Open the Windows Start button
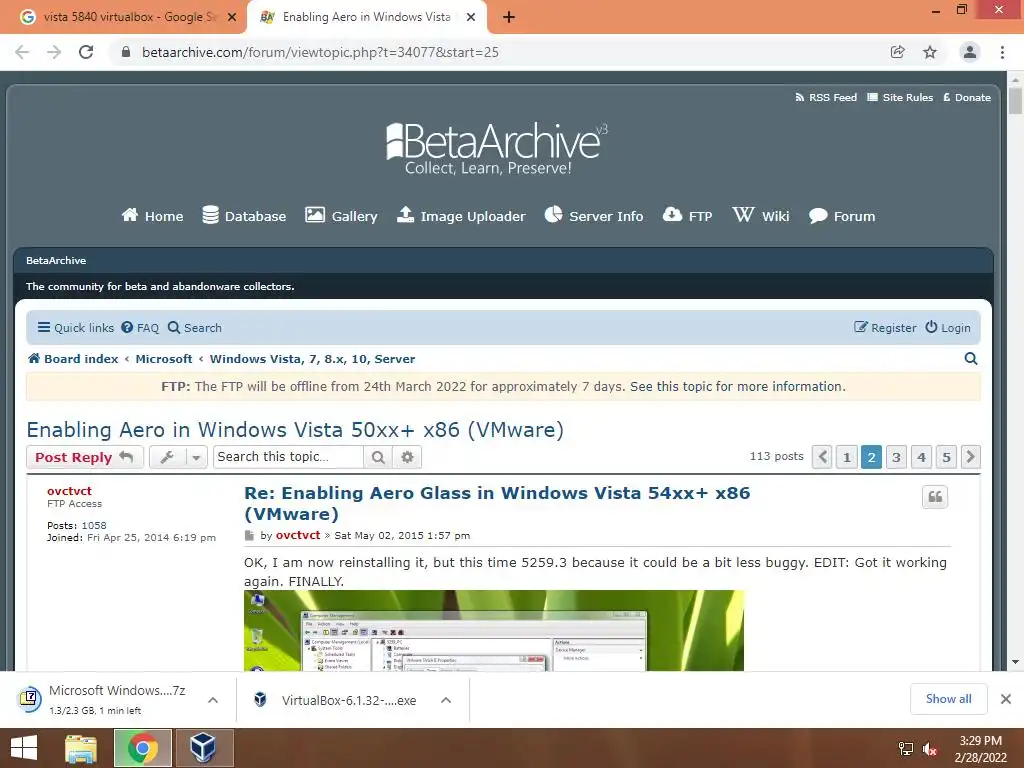Screen dimensions: 1024x768 coord(24,748)
